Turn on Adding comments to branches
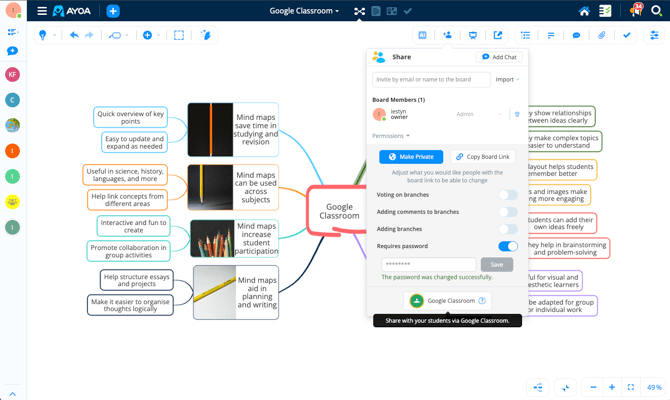This screenshot has width=670, height=400. coord(508,212)
